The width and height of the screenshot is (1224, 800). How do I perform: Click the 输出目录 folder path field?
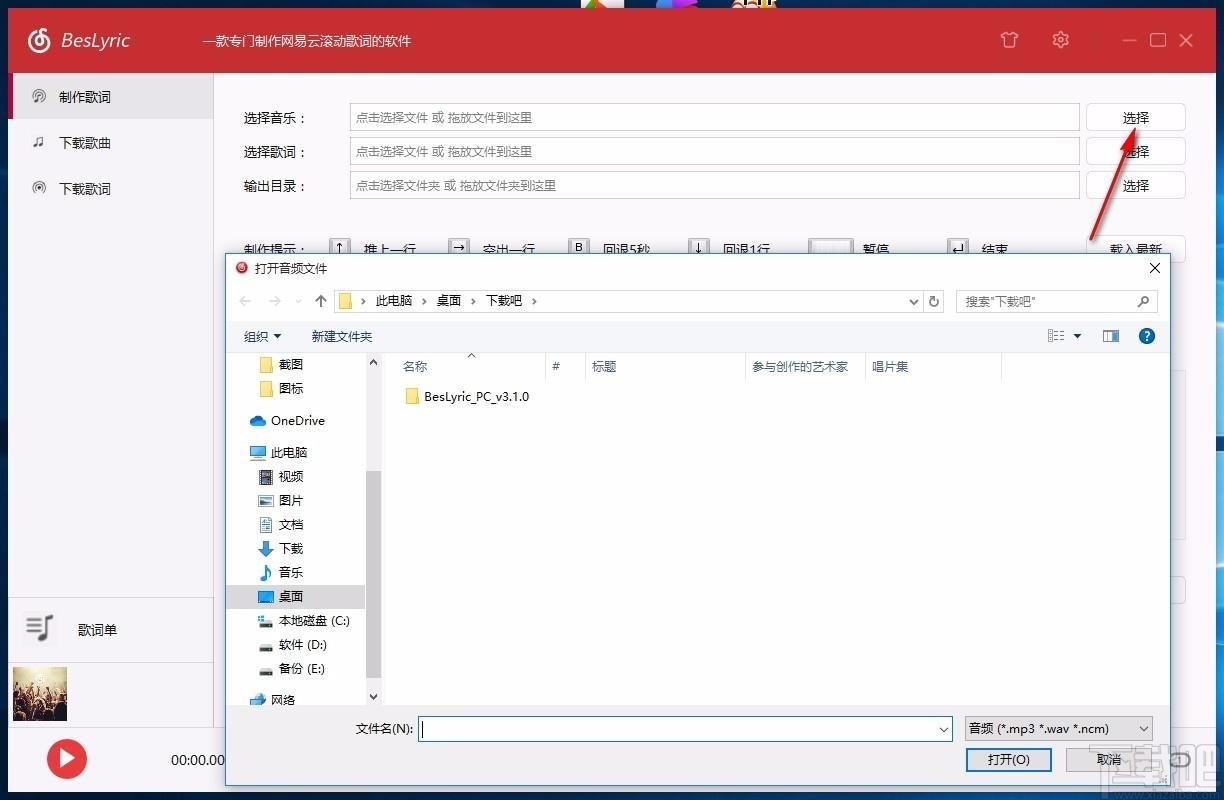pyautogui.click(x=715, y=185)
